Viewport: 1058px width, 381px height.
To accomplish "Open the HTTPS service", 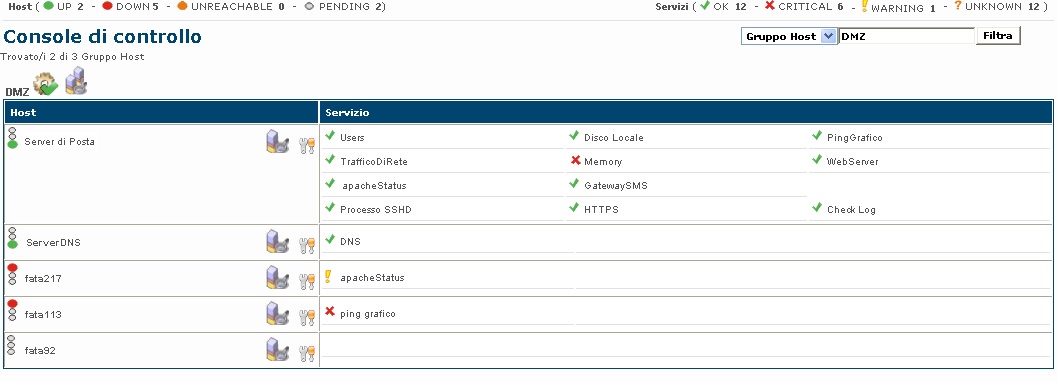I will coord(602,210).
